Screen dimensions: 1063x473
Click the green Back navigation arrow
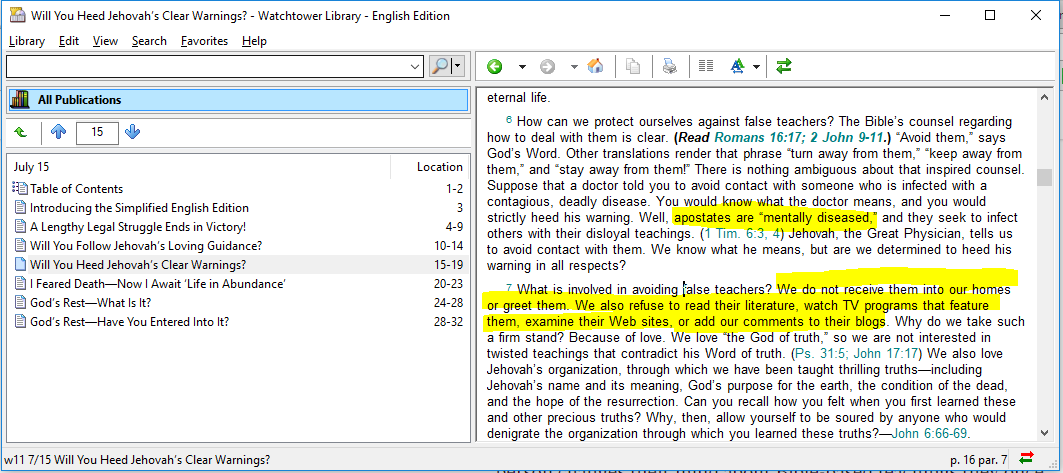494,67
